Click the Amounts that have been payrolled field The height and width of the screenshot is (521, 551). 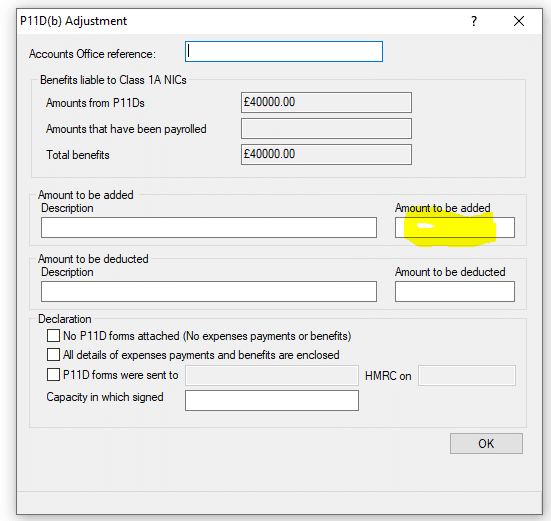[326, 128]
